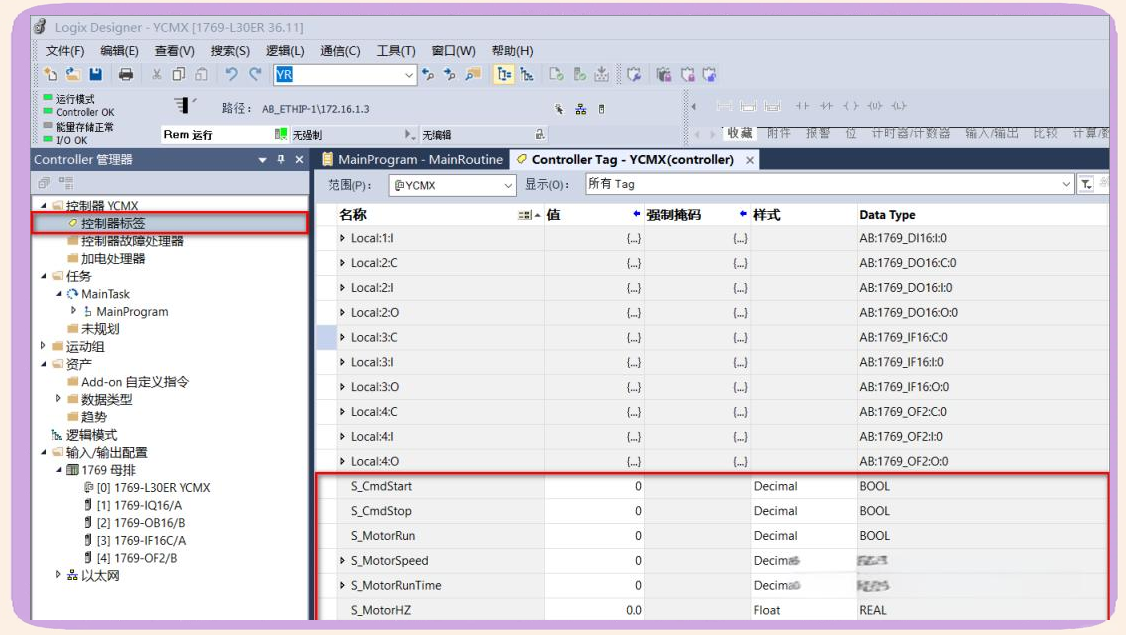The image size is (1126, 635).
Task: Expand the 以太网 tree node
Action: click(58, 575)
